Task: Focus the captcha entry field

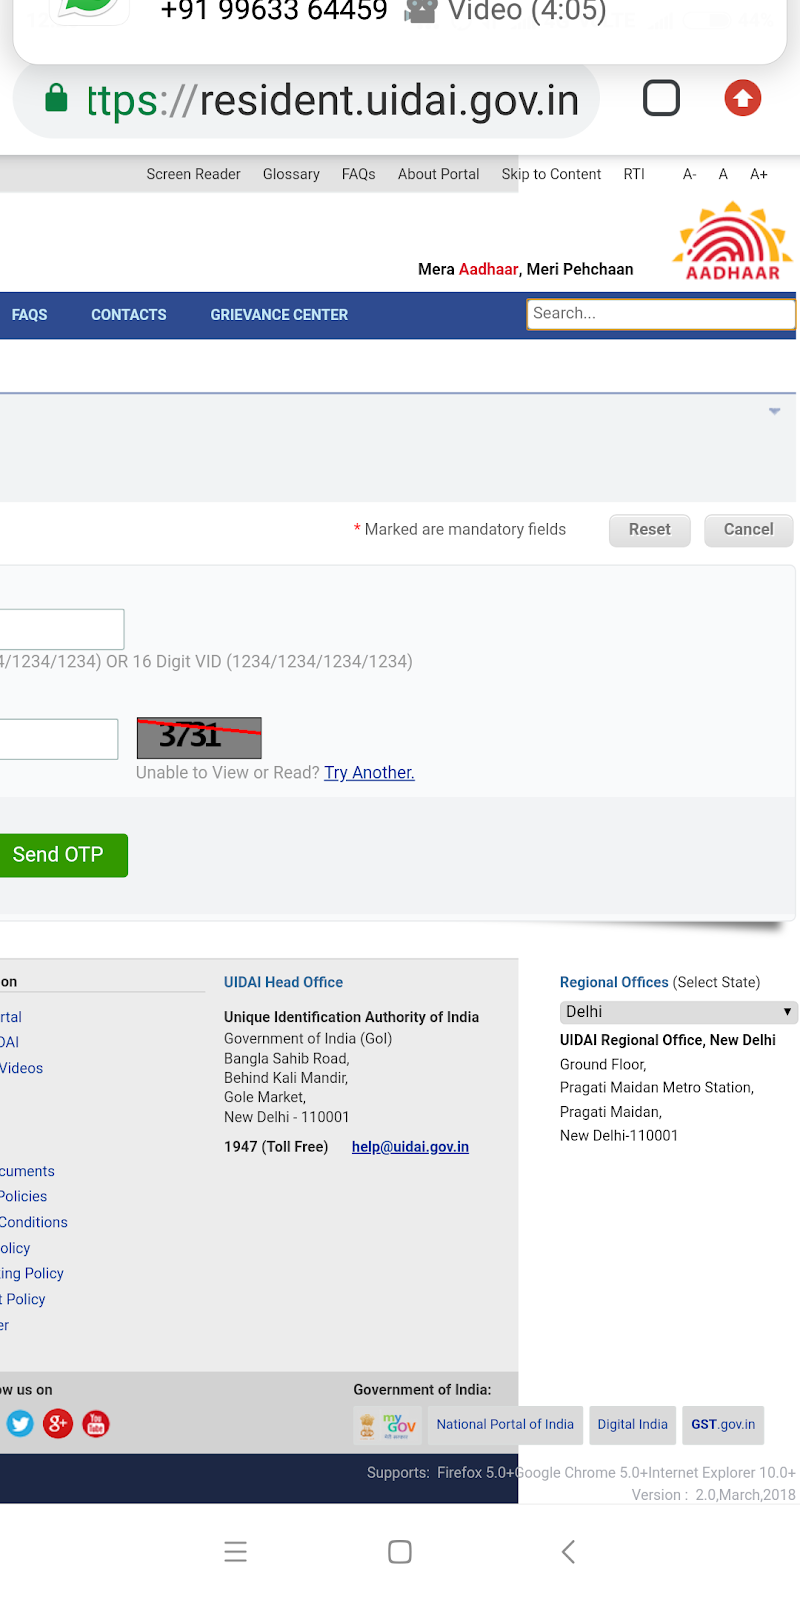Action: pyautogui.click(x=59, y=739)
